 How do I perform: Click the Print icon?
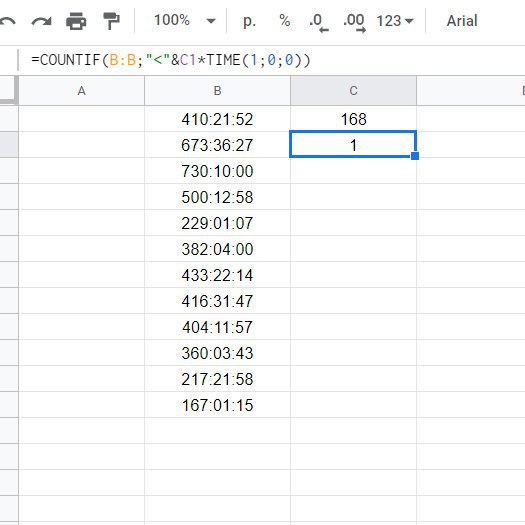click(76, 21)
